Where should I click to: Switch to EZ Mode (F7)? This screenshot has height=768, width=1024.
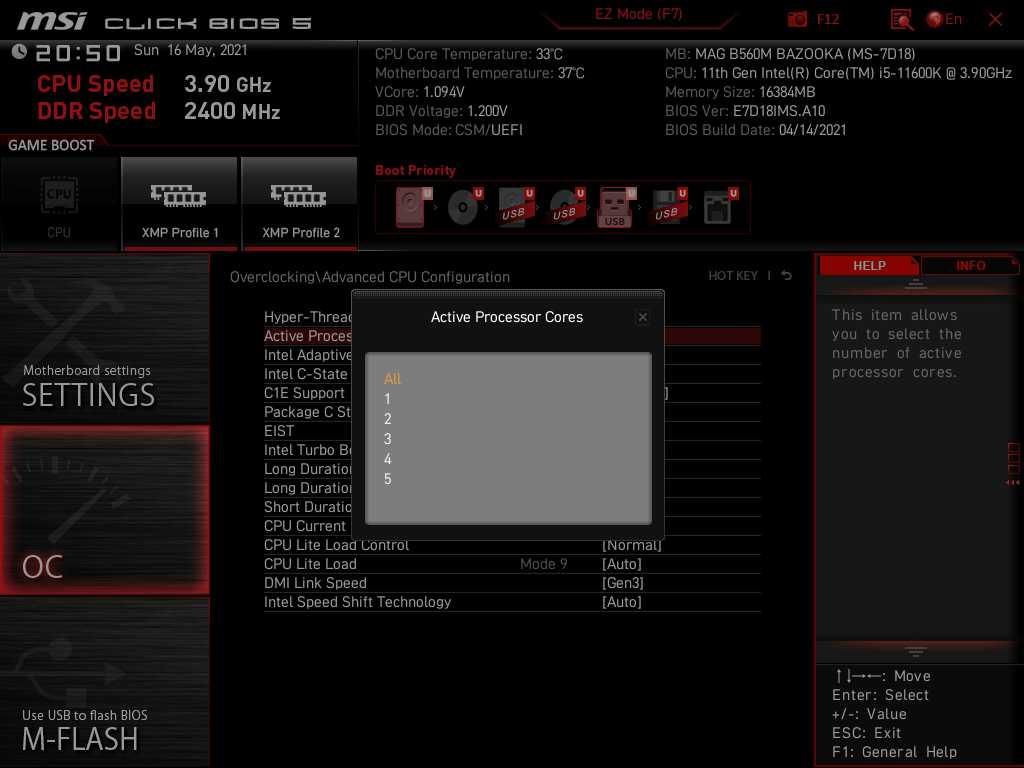tap(639, 14)
